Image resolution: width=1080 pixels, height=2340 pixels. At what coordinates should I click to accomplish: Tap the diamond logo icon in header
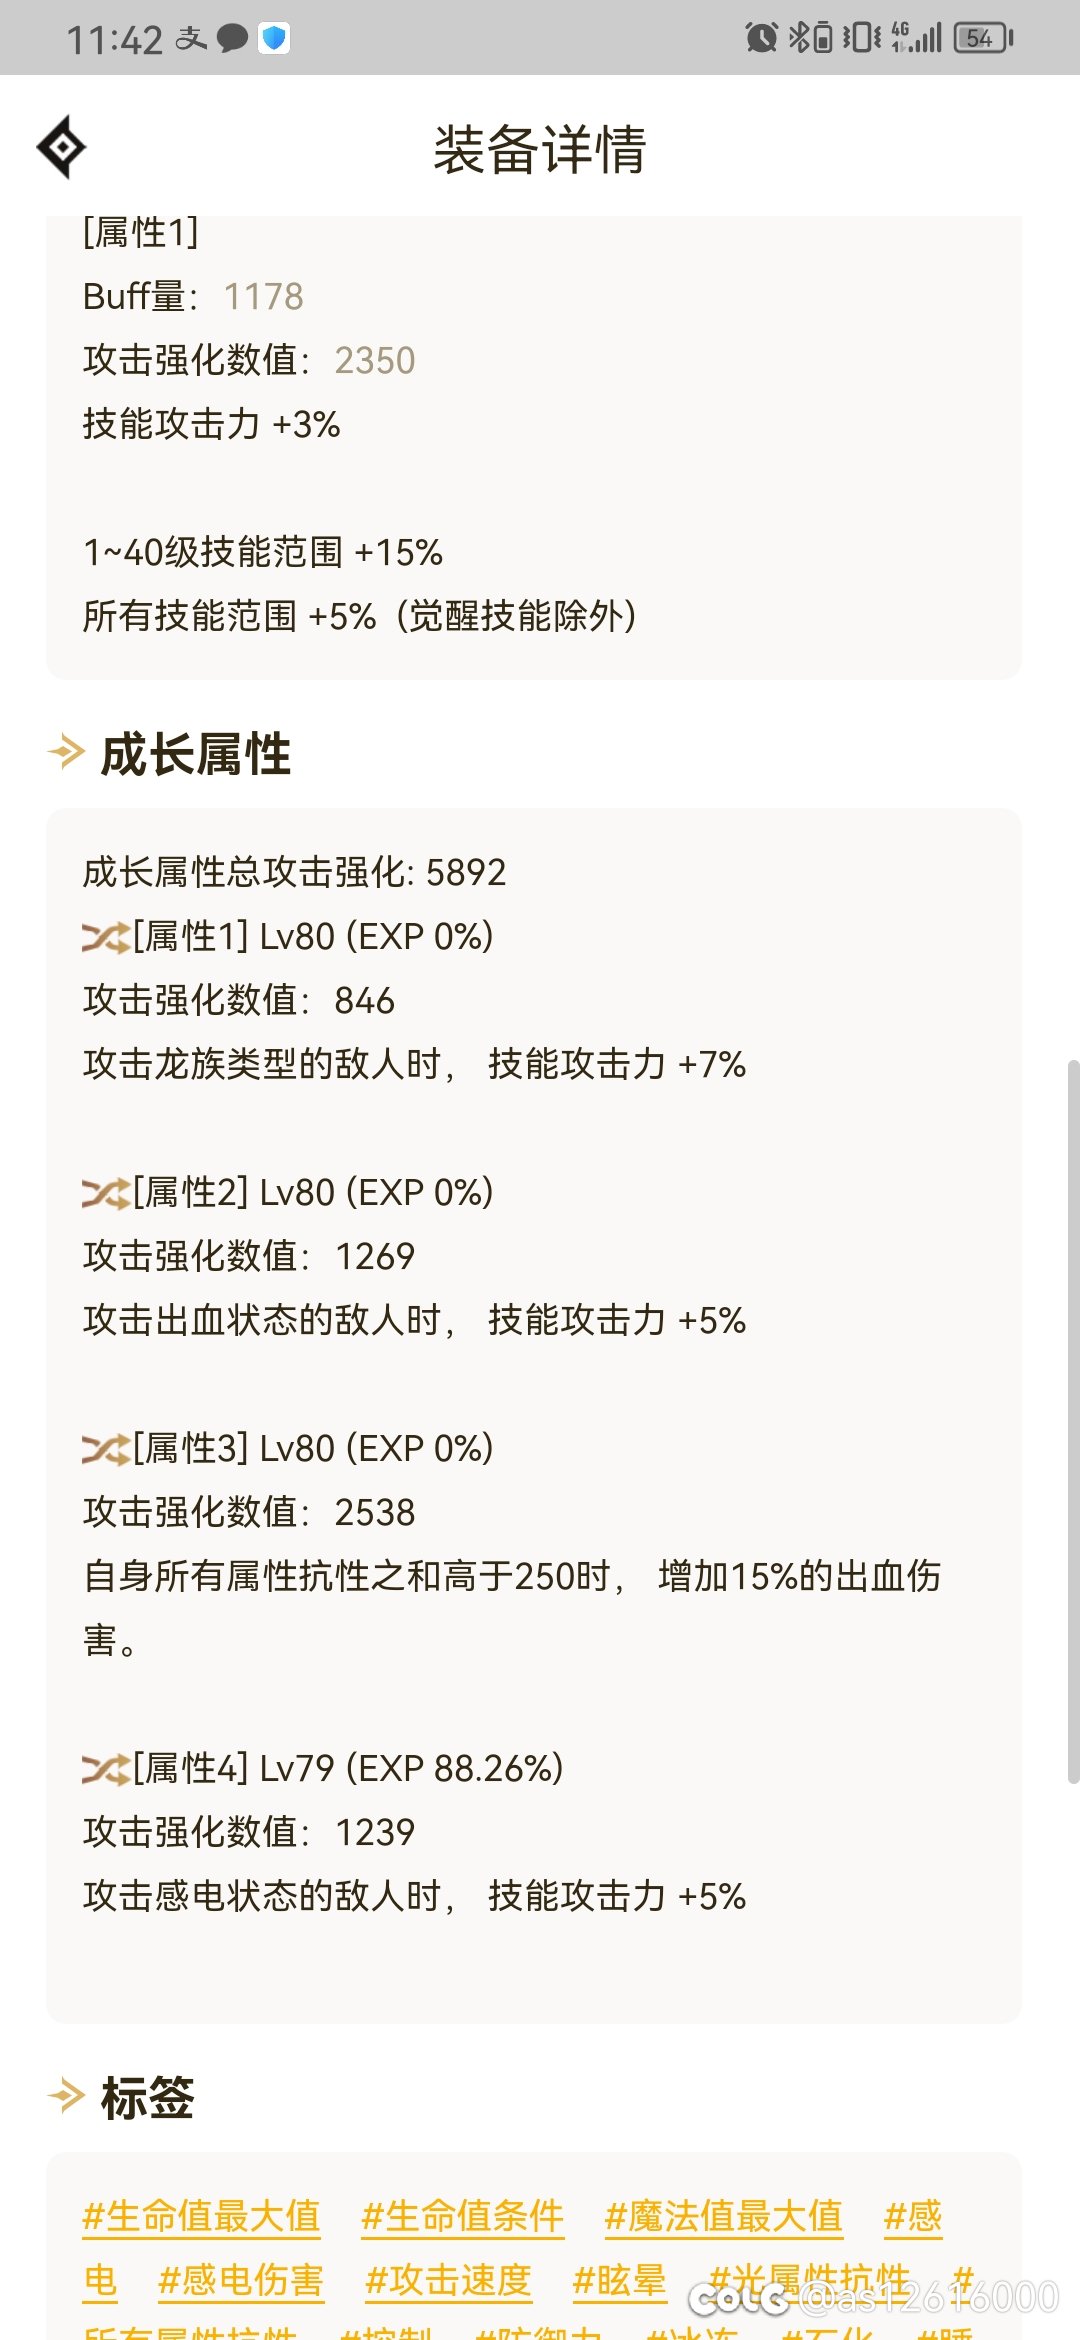62,147
